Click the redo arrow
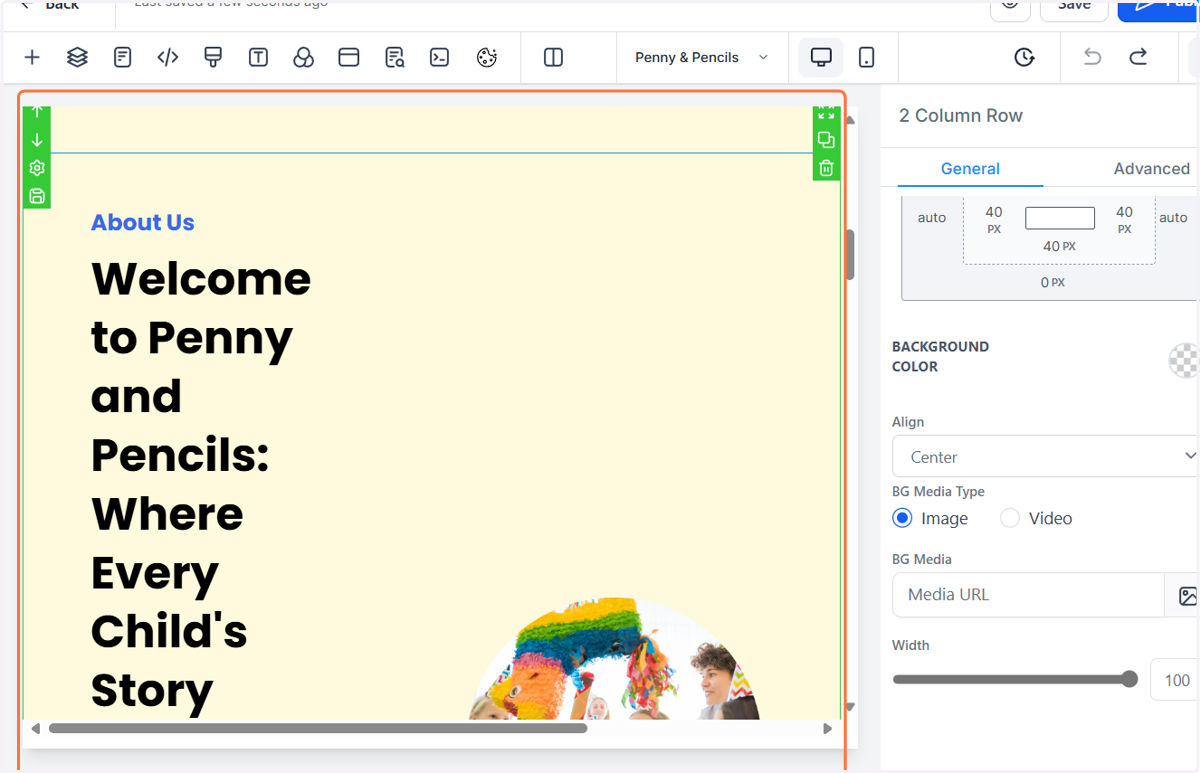 [1138, 57]
